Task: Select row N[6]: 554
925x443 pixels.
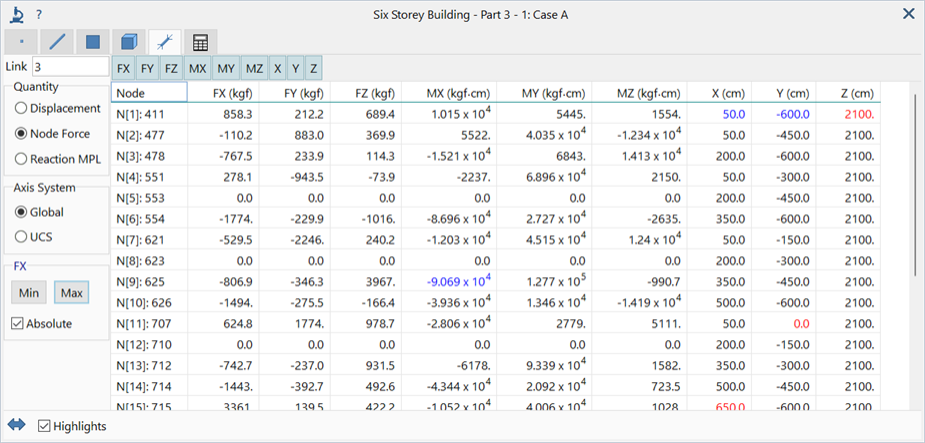Action: 496,219
